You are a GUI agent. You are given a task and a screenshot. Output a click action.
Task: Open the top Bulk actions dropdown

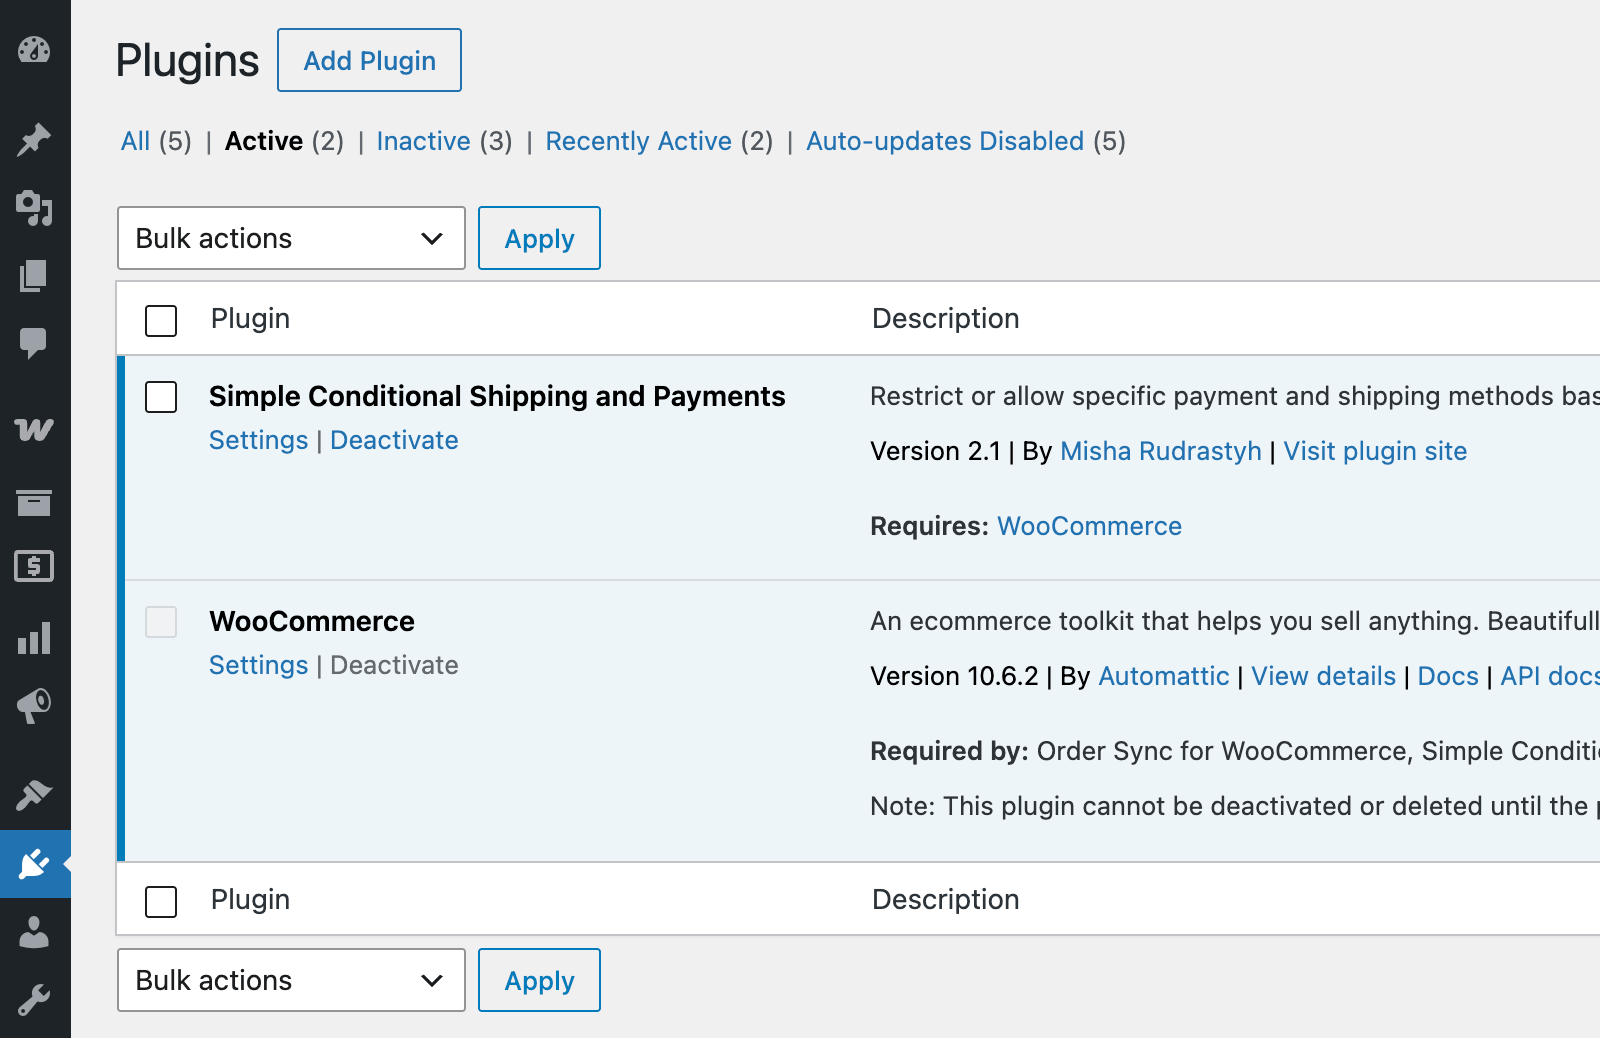[291, 238]
